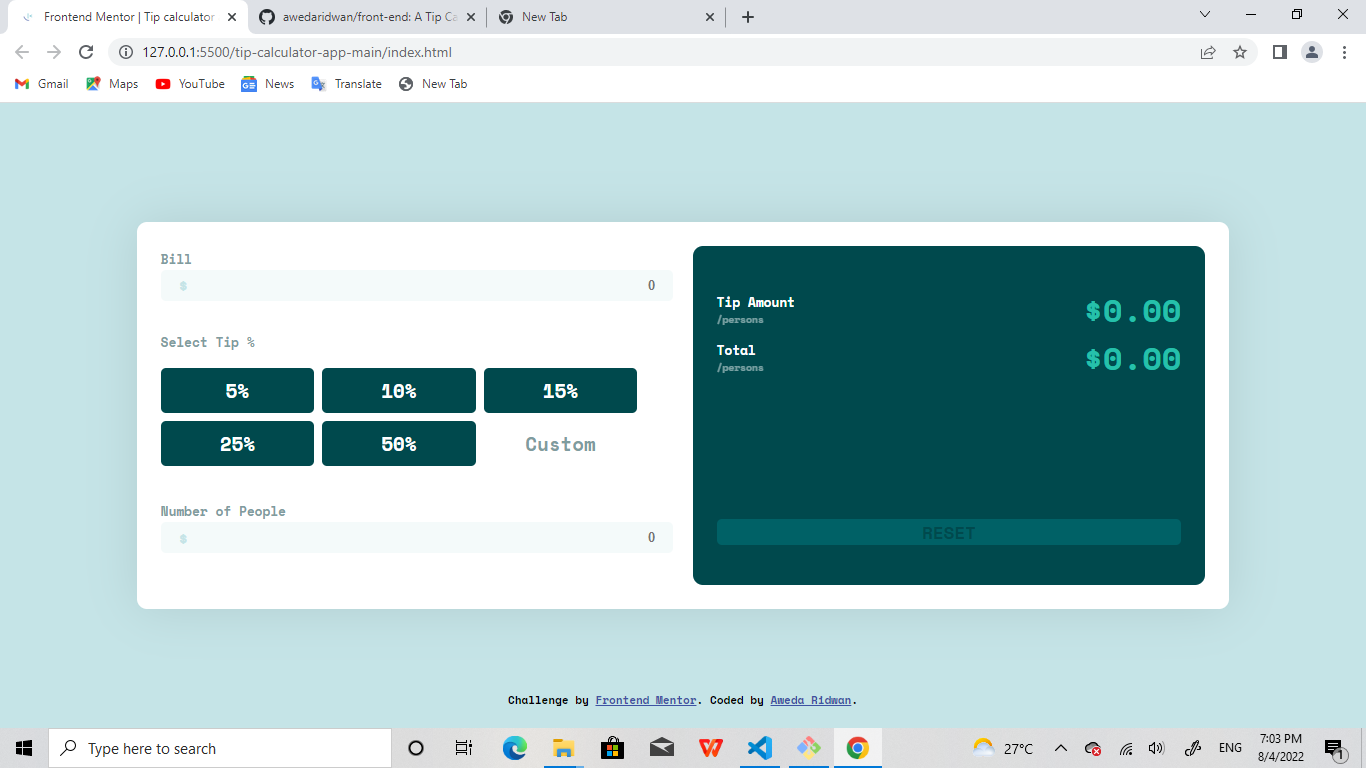Click the Windows Start button
1366x768 pixels.
(24, 748)
